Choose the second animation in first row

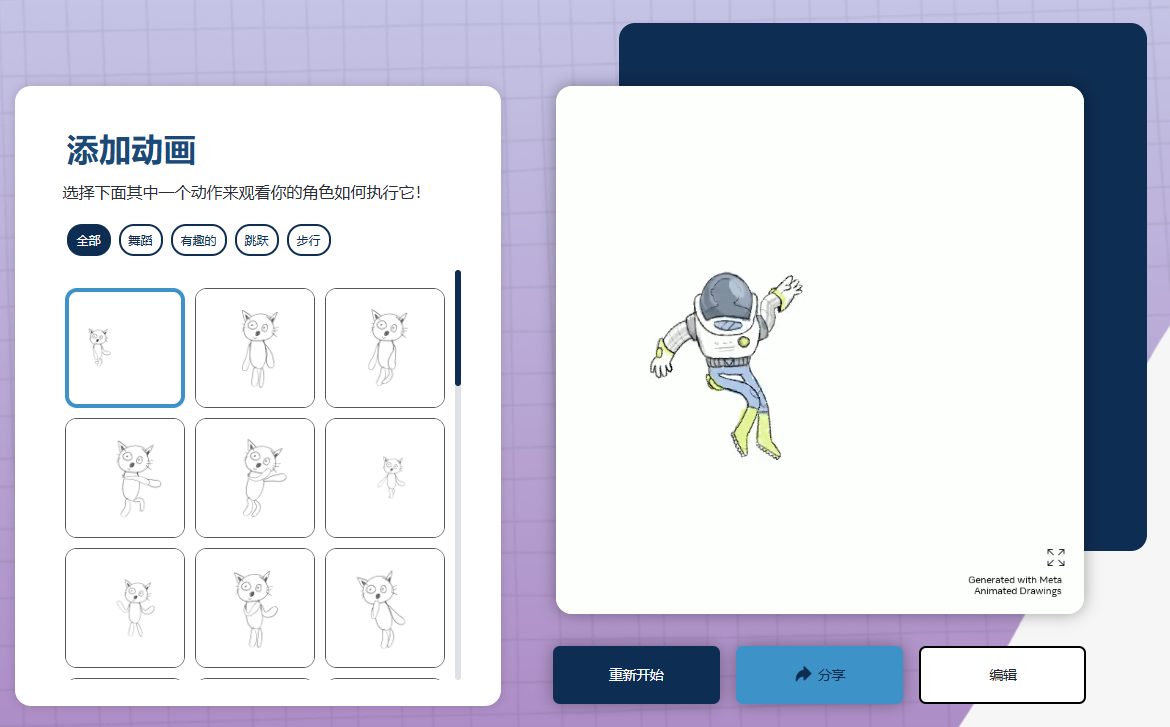coord(255,348)
